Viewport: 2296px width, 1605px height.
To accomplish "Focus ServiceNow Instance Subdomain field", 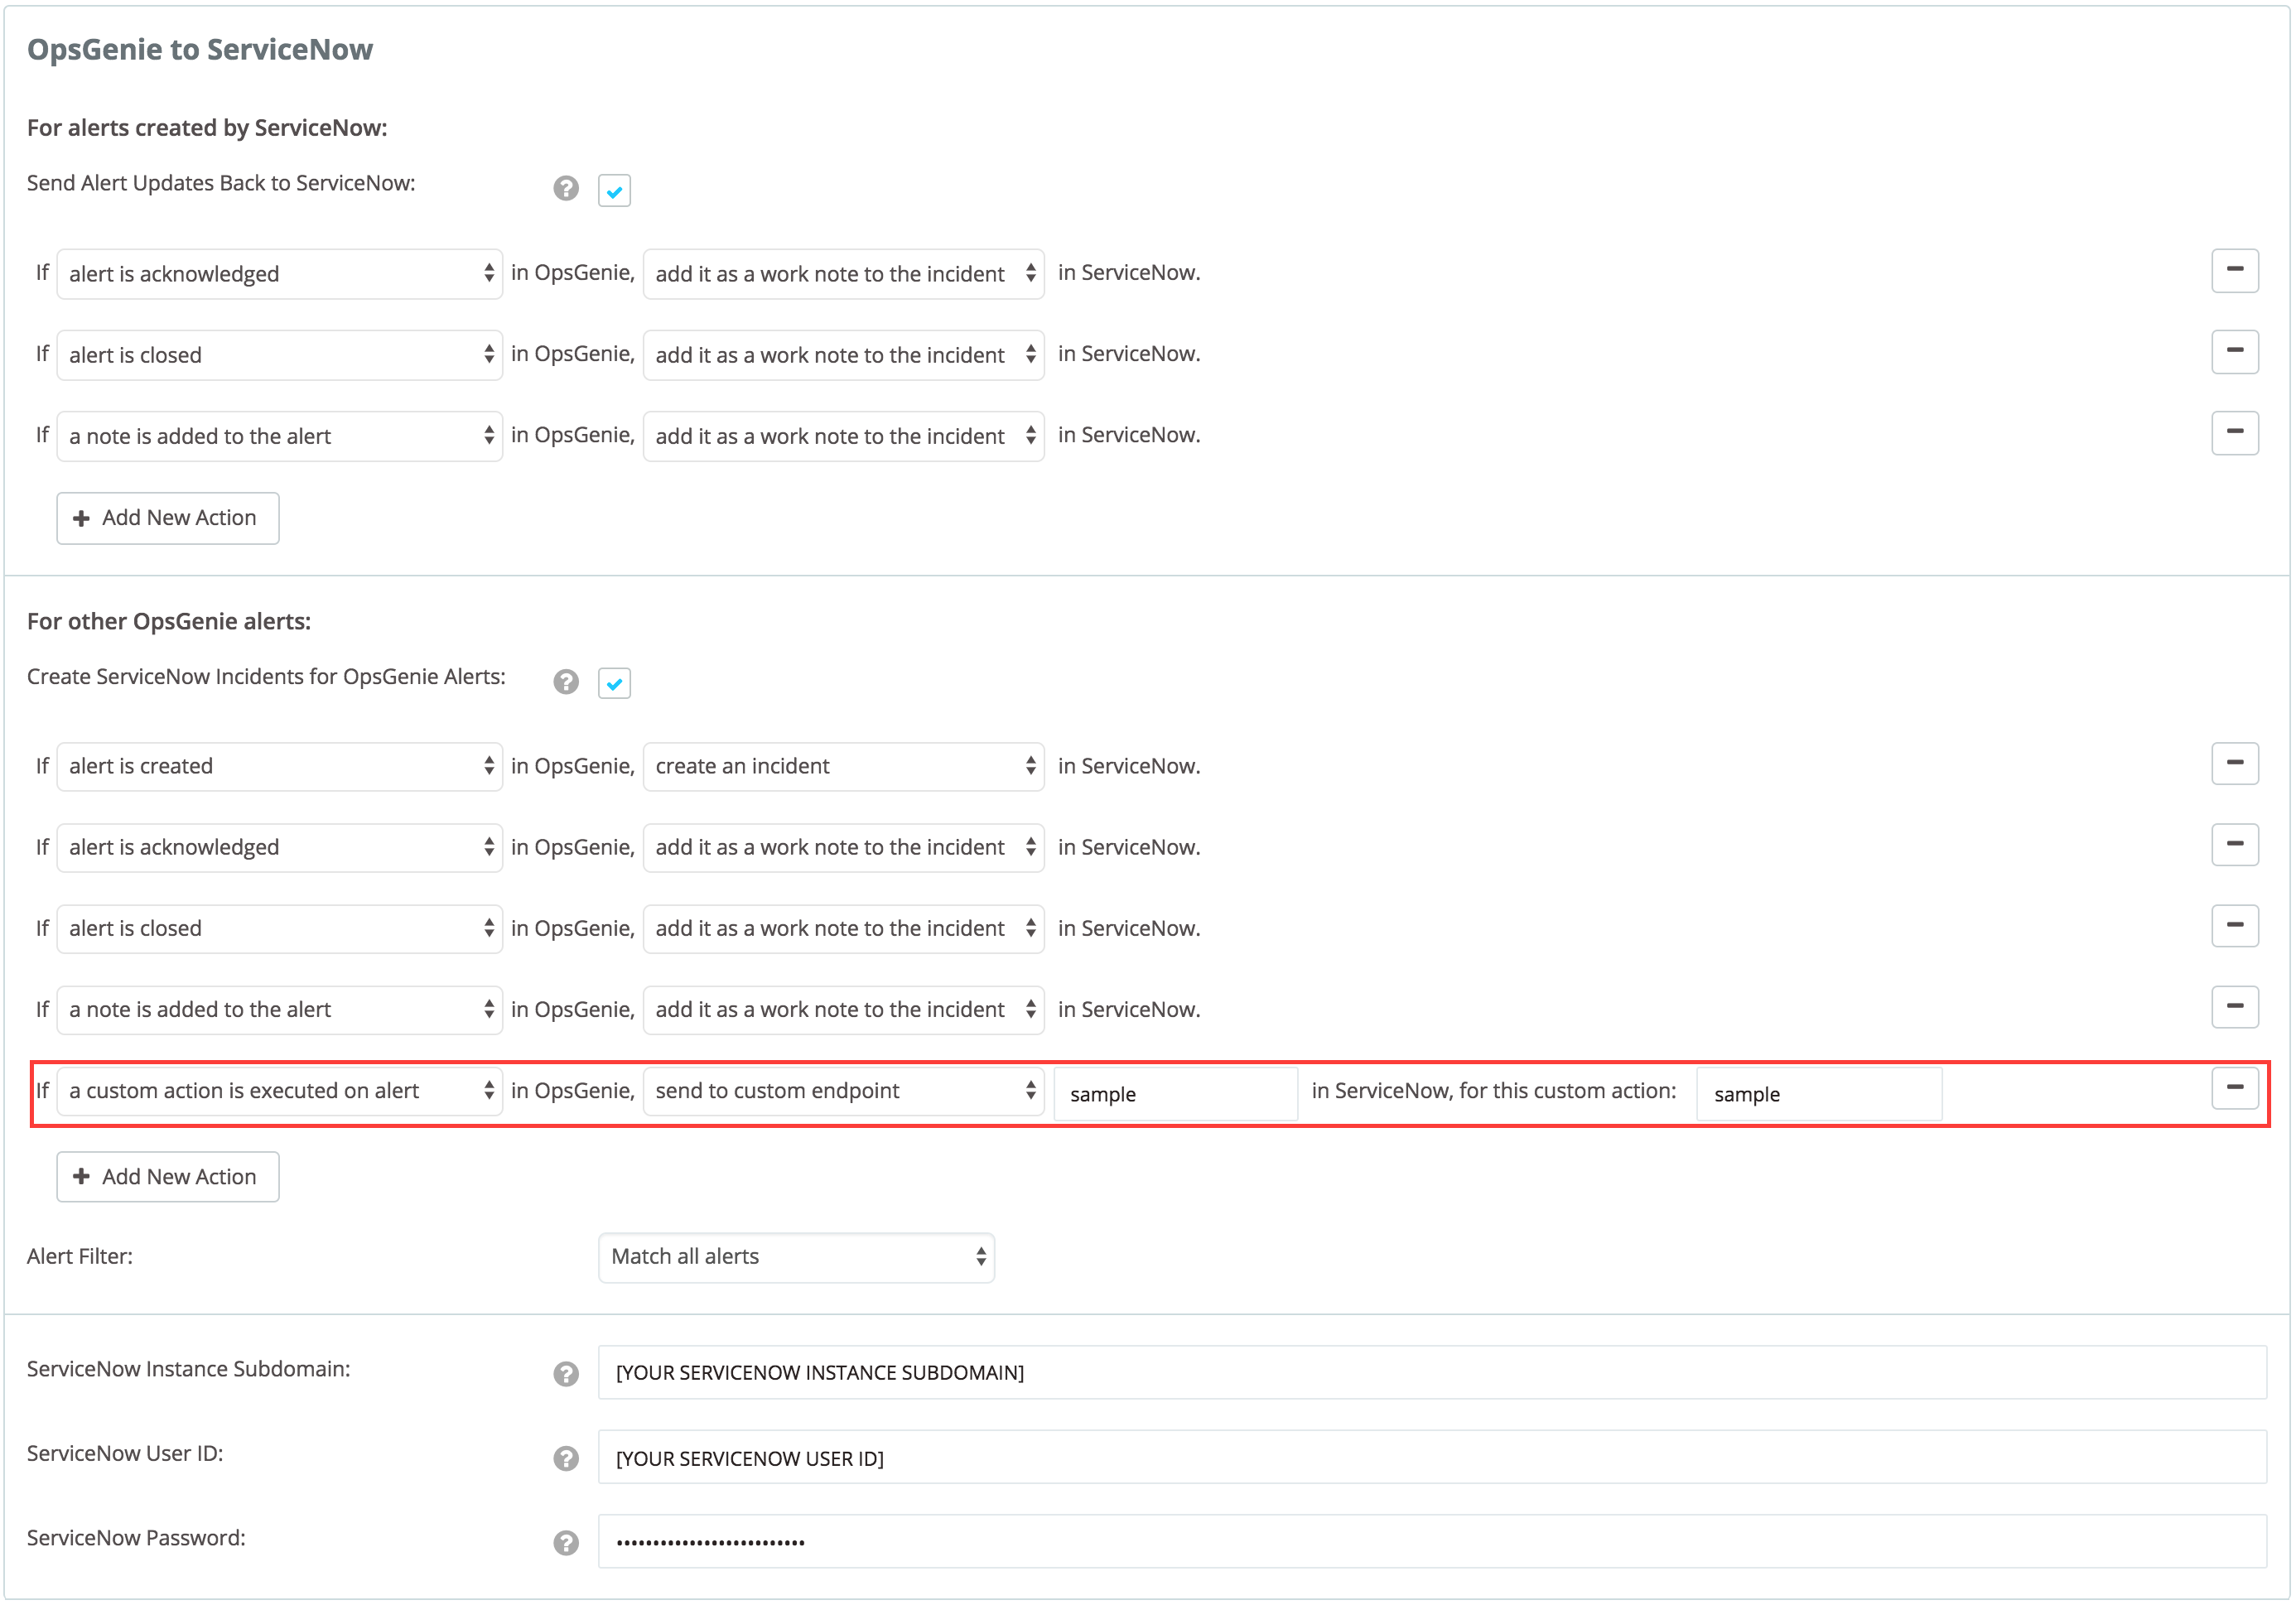I will point(1432,1373).
